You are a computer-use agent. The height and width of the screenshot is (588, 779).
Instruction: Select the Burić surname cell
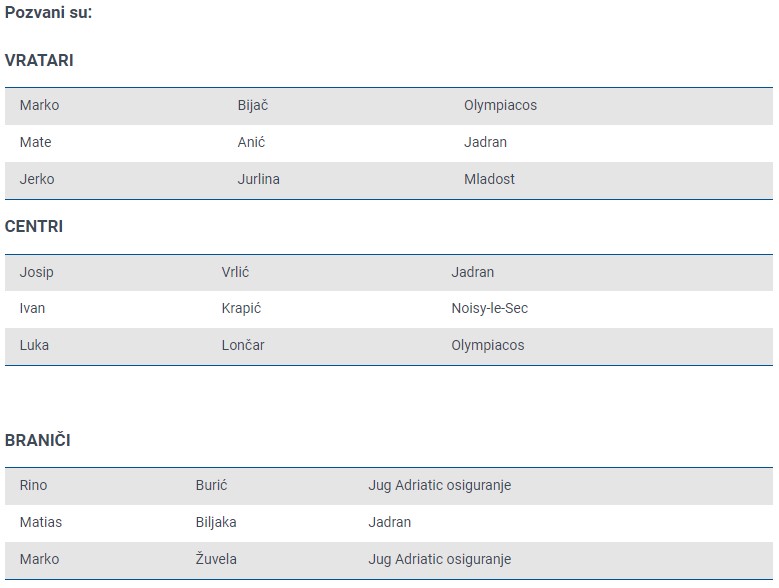pyautogui.click(x=211, y=485)
